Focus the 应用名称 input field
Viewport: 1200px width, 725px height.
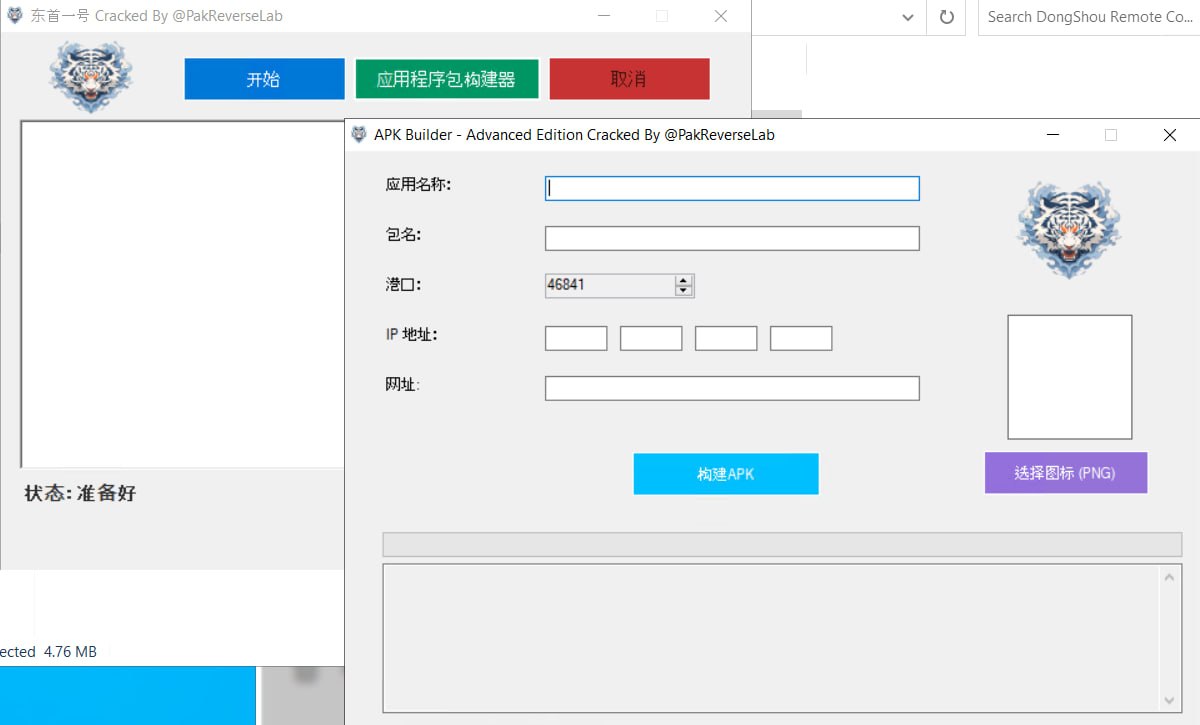point(732,188)
